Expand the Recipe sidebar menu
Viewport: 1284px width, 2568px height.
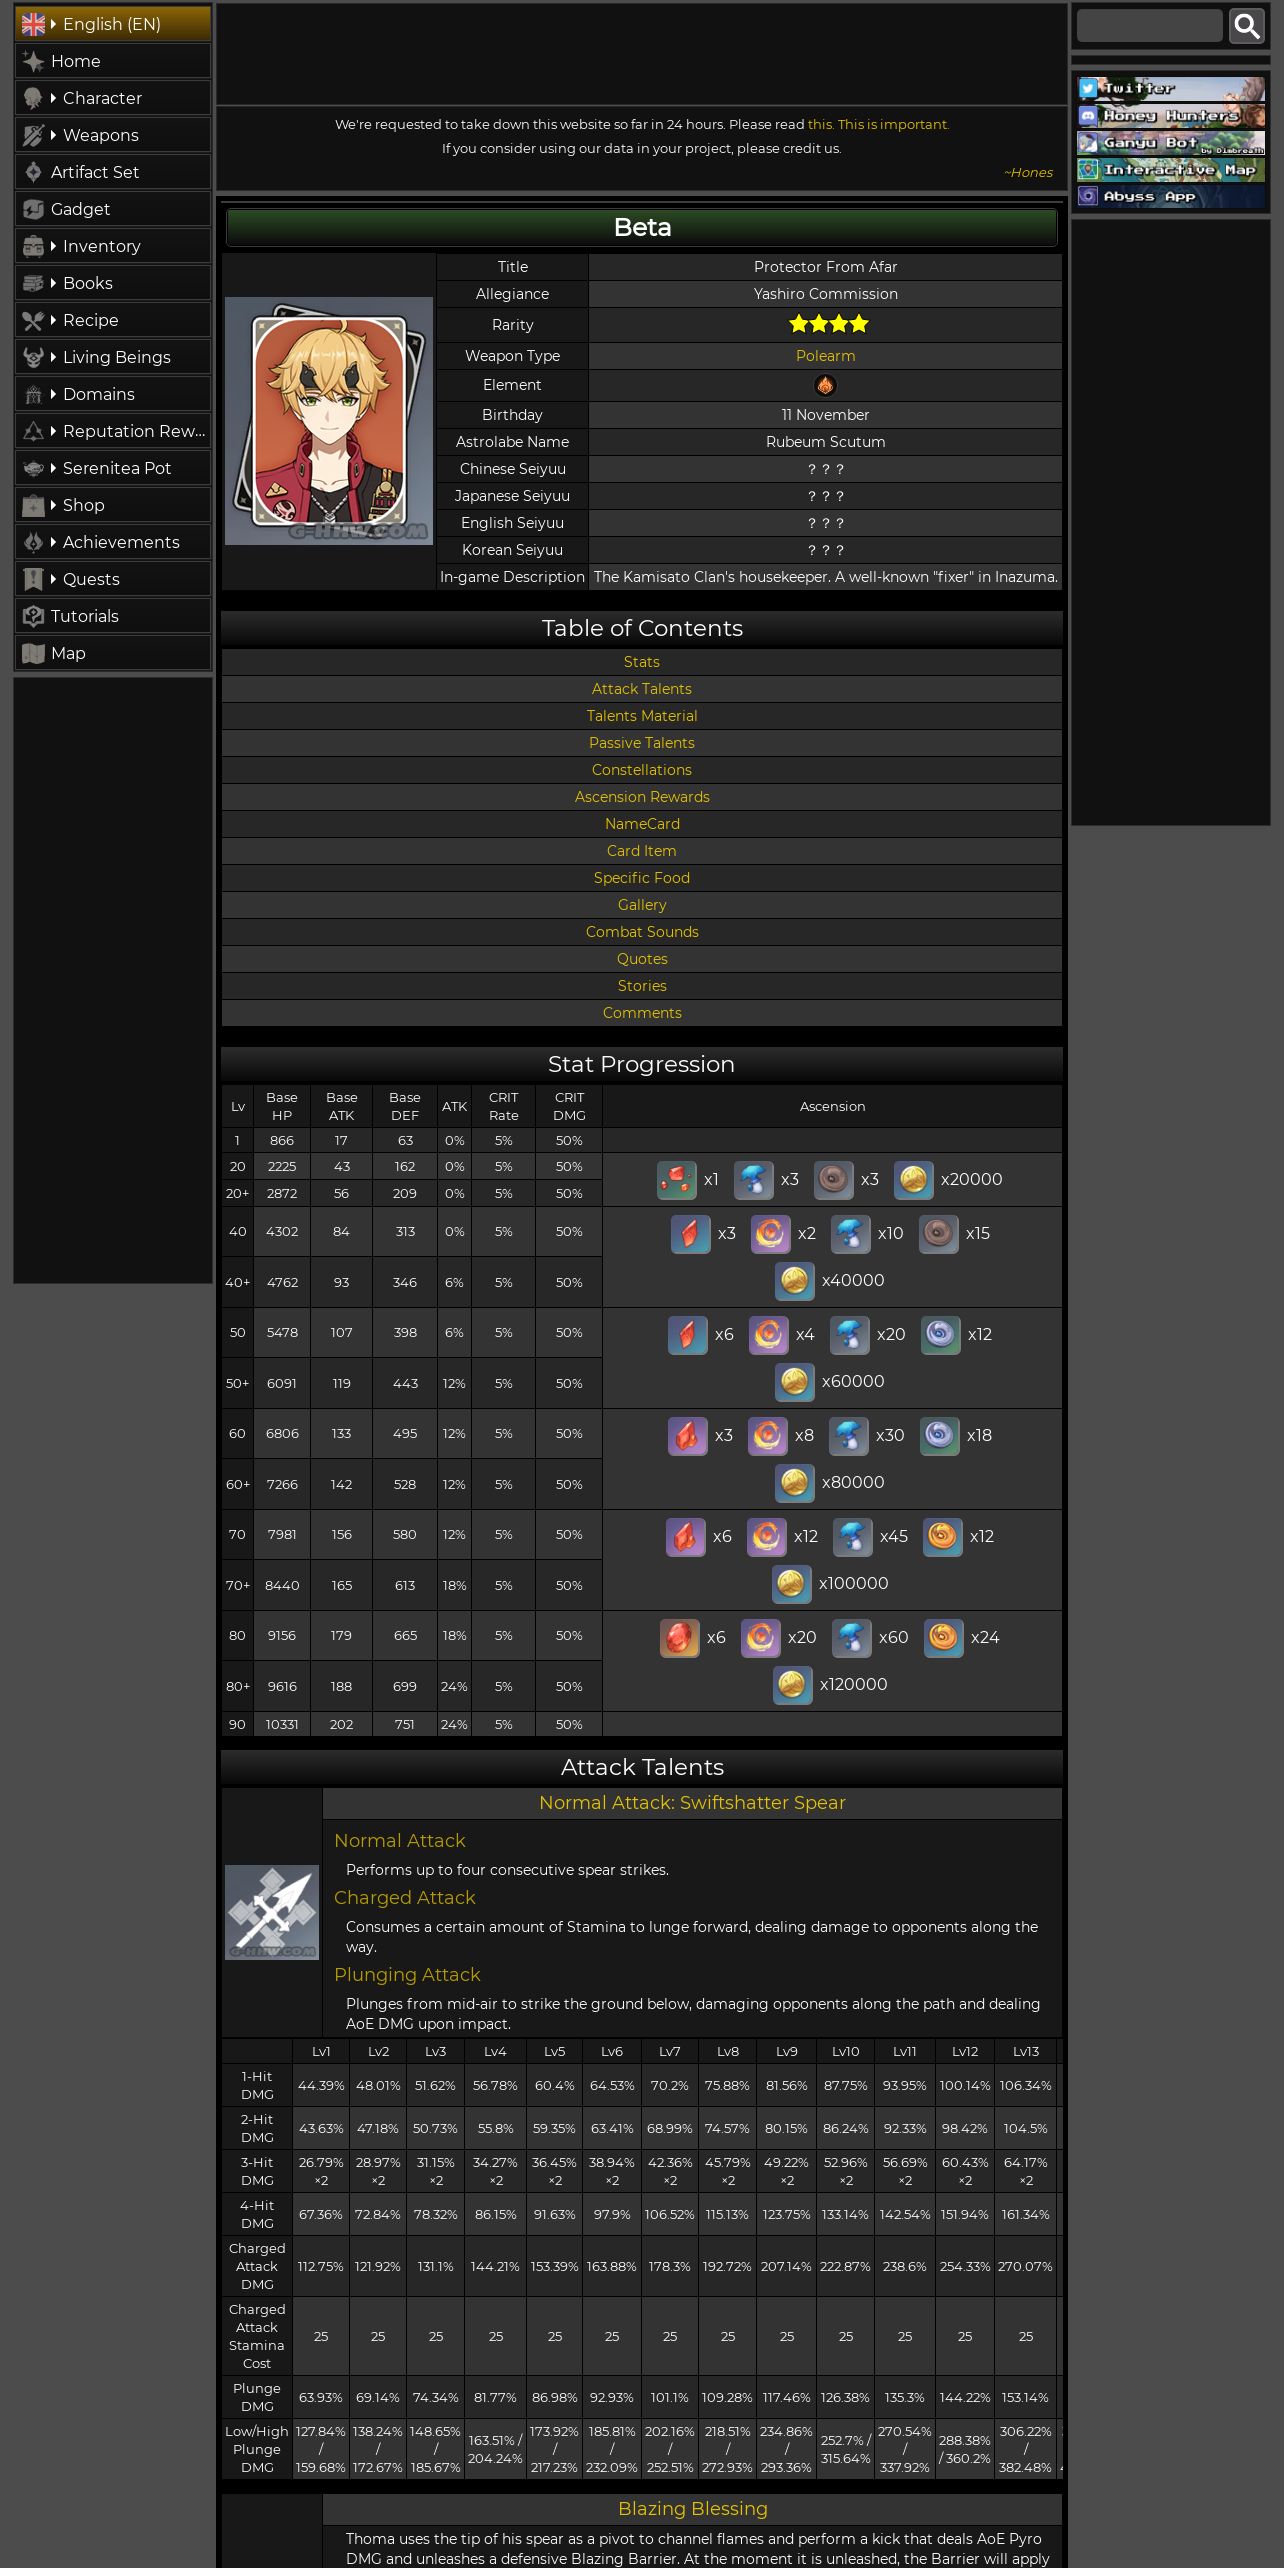[x=113, y=320]
